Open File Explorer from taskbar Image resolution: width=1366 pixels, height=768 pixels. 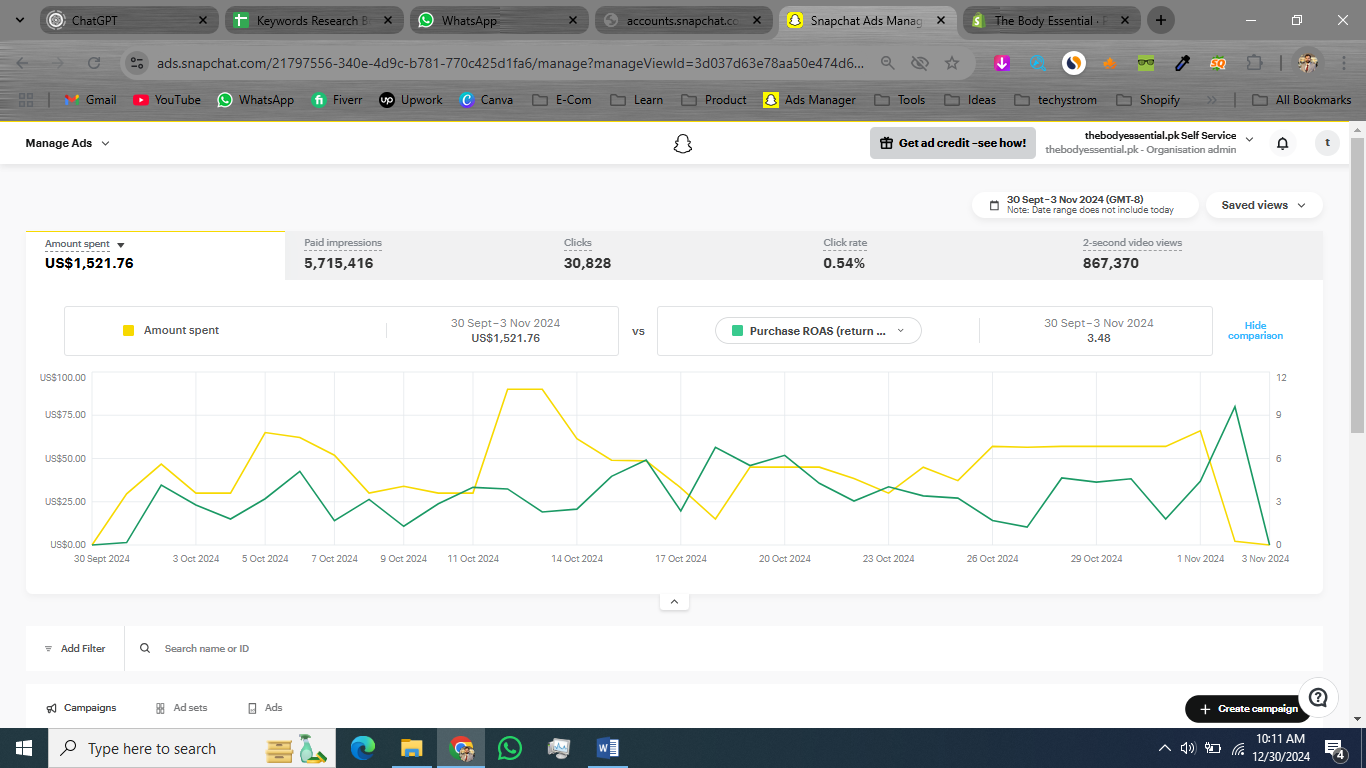412,748
